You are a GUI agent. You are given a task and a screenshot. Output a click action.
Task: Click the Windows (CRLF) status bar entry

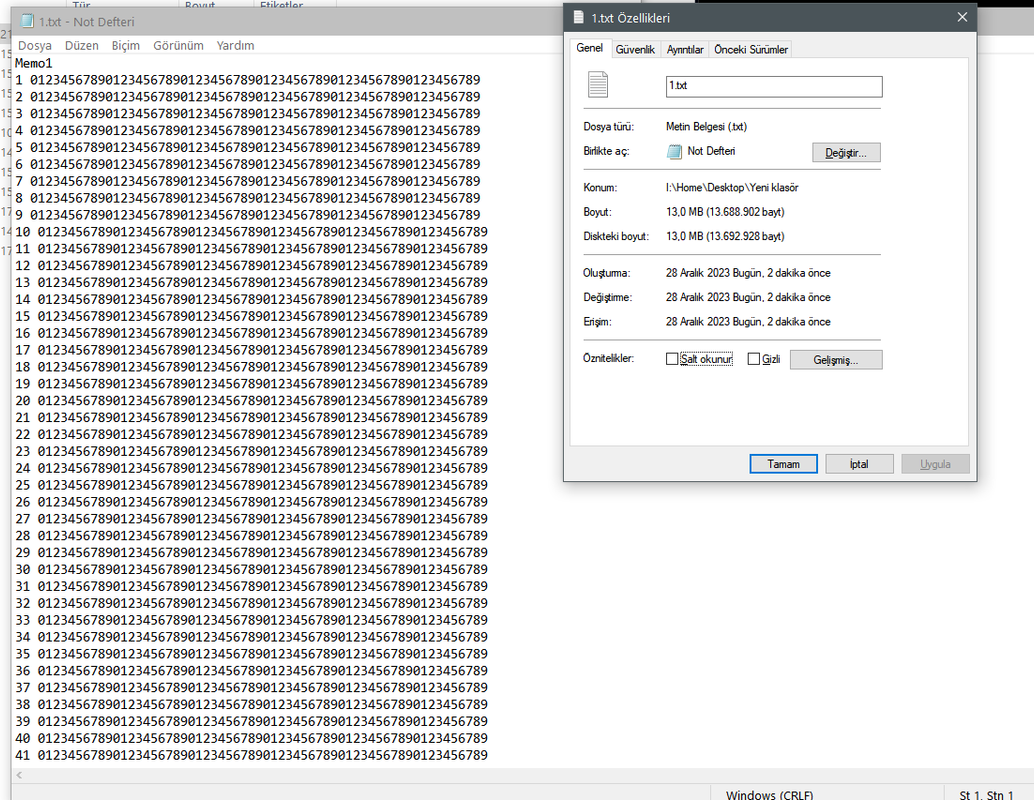770,795
